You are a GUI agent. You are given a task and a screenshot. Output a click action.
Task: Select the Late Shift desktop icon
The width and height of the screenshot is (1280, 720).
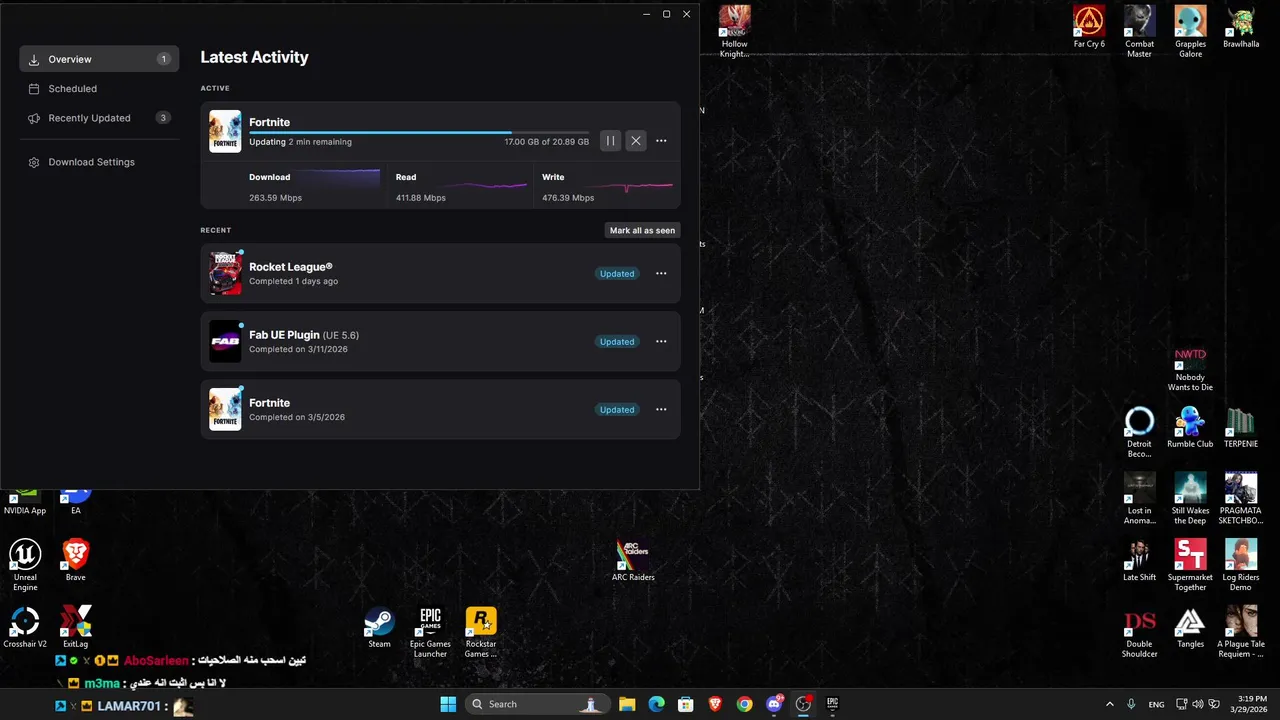(x=1139, y=561)
